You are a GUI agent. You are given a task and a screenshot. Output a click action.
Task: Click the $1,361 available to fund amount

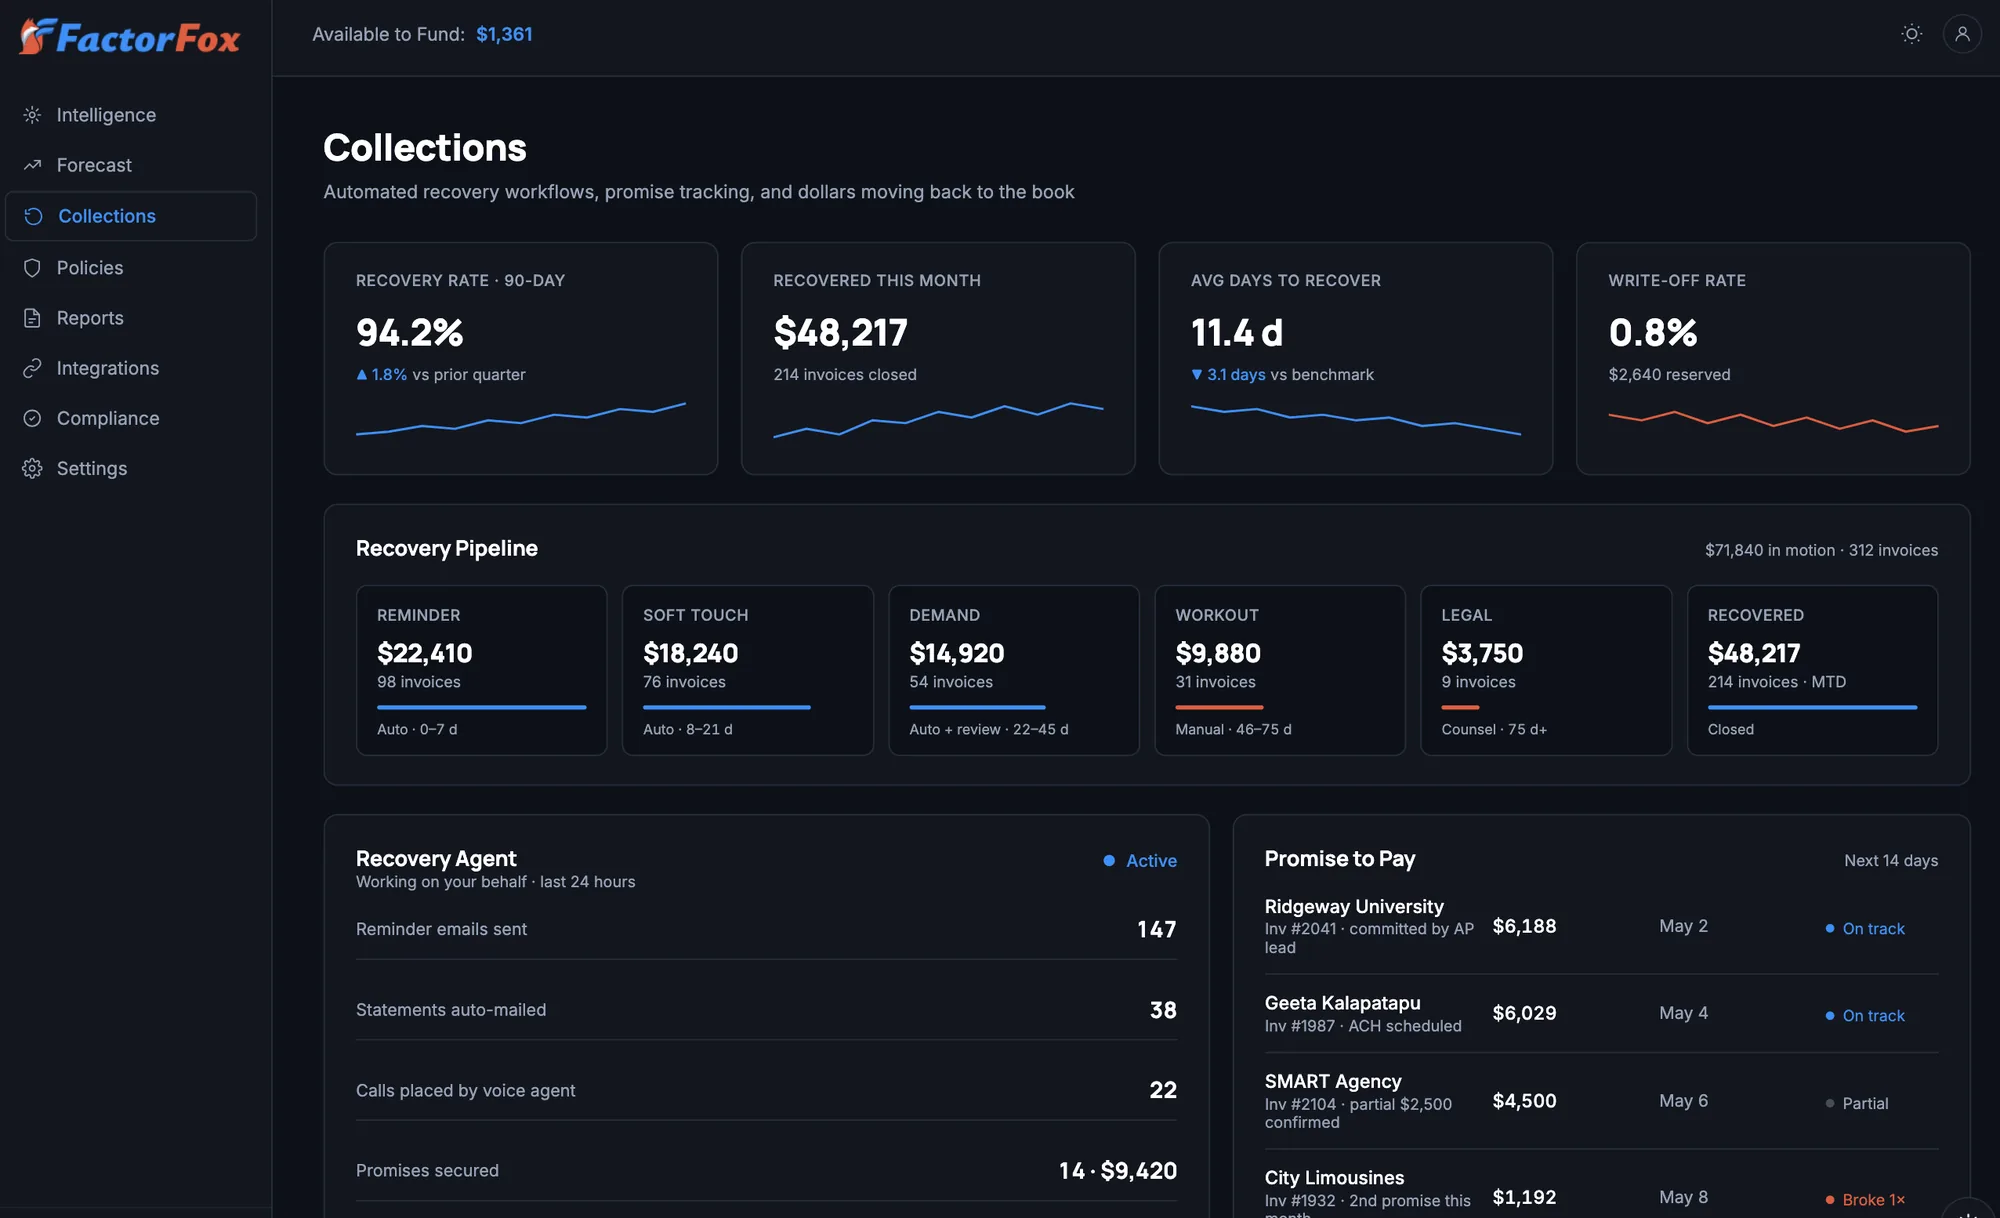(x=504, y=34)
